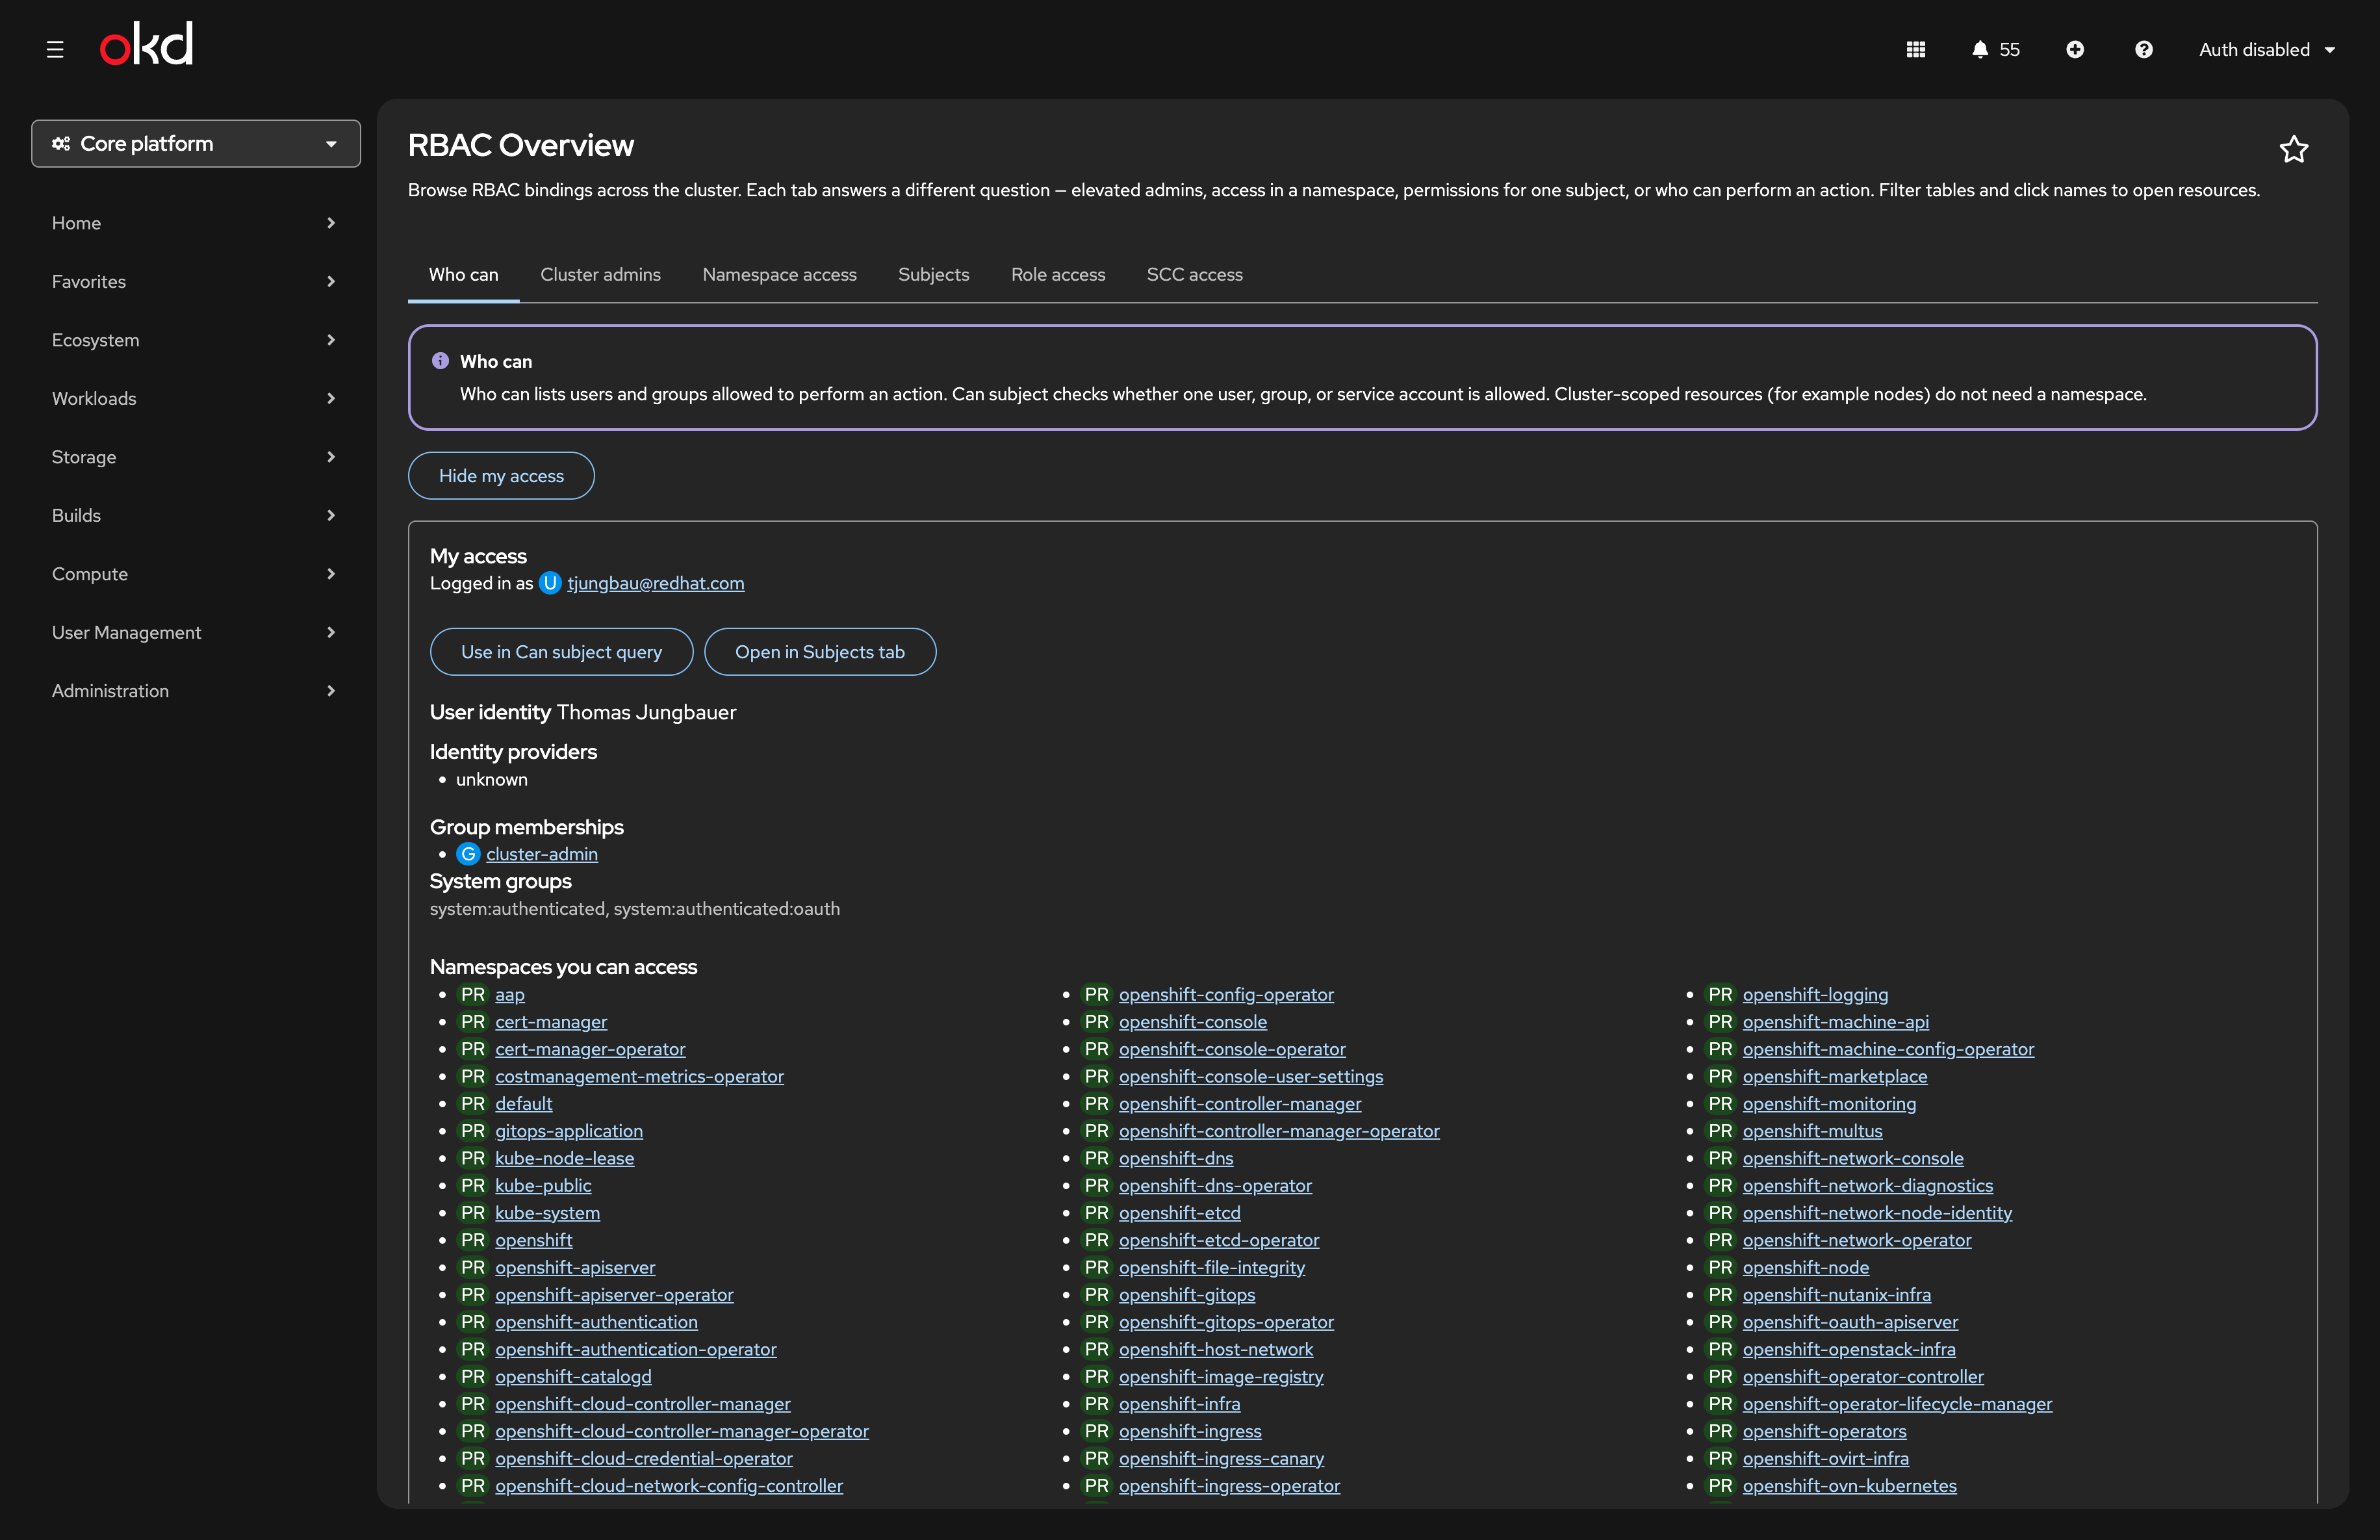Click the Hide my access button
Screen dimensions: 2380x1540
pos(501,476)
